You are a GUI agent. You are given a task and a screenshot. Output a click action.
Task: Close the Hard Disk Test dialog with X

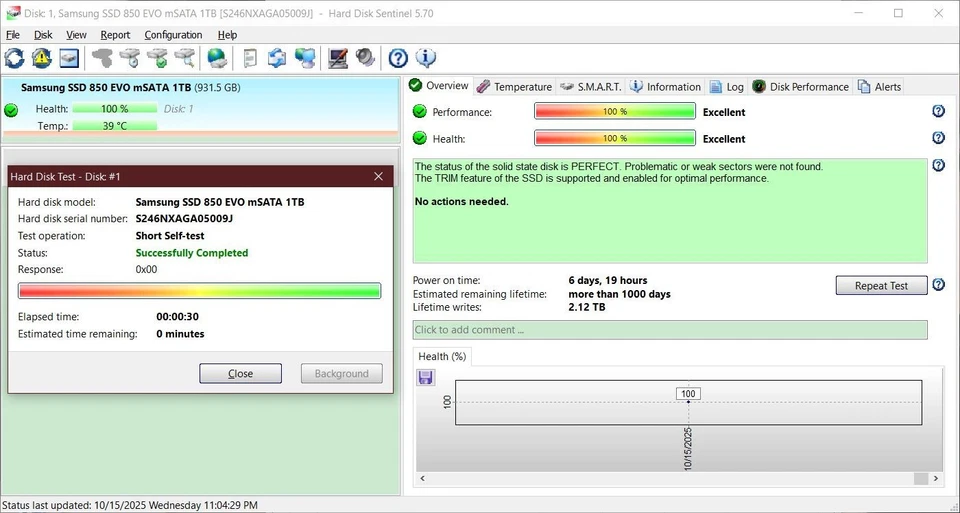(x=378, y=176)
